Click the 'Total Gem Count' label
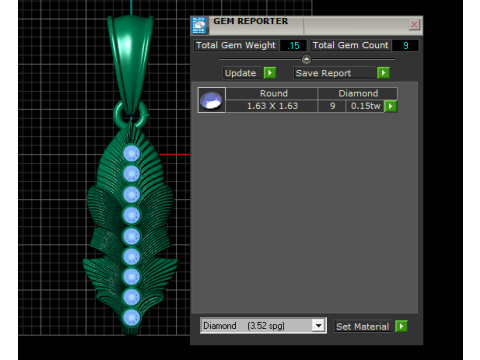This screenshot has height=360, width=480. pos(351,45)
